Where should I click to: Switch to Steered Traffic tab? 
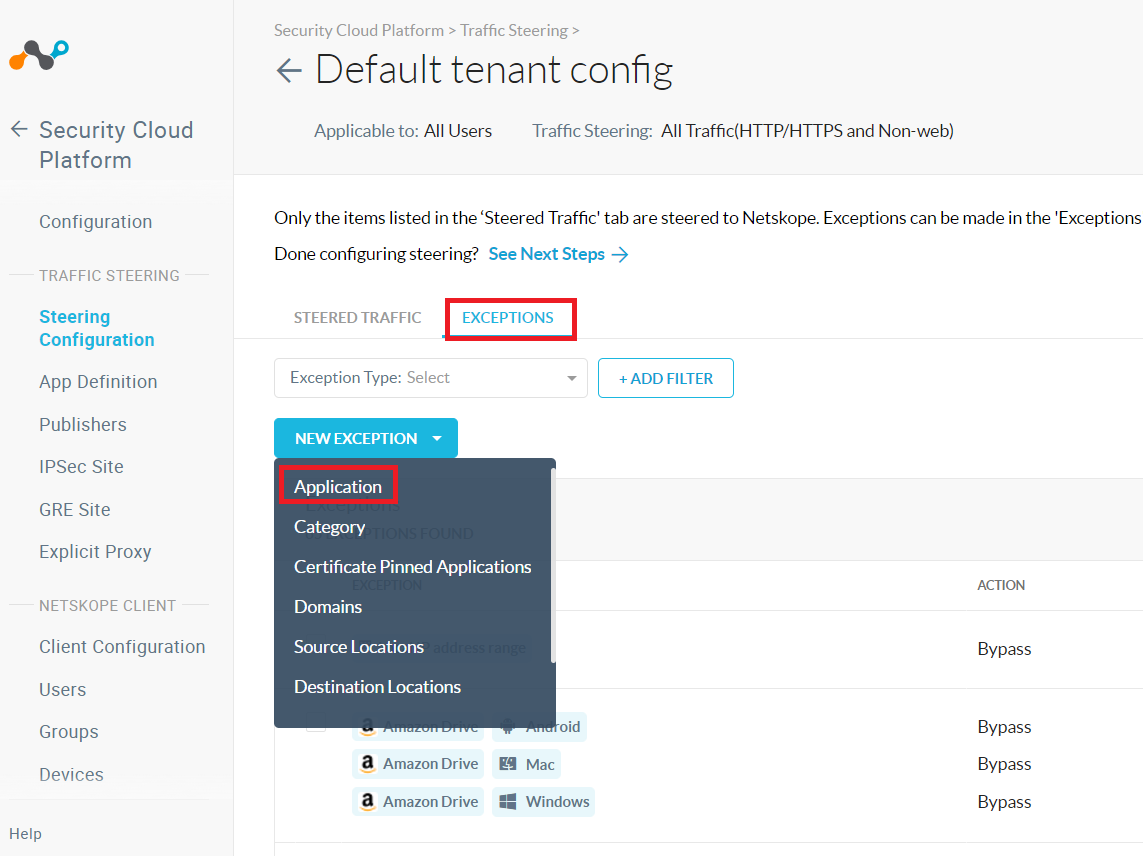coord(357,318)
